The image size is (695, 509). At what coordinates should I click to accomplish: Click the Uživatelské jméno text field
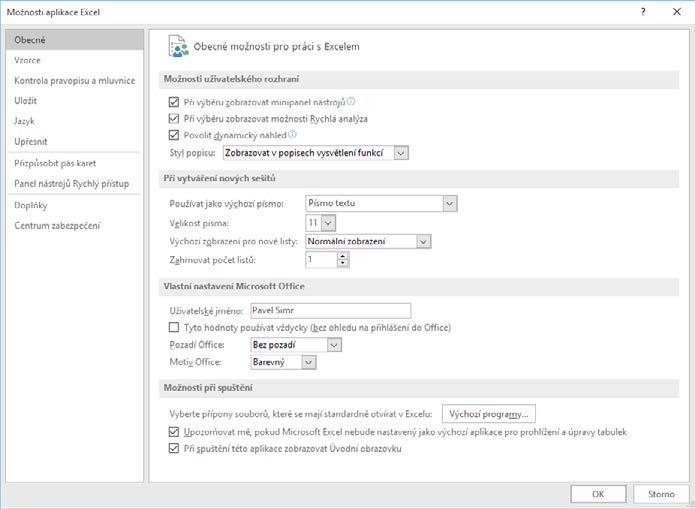tap(331, 310)
